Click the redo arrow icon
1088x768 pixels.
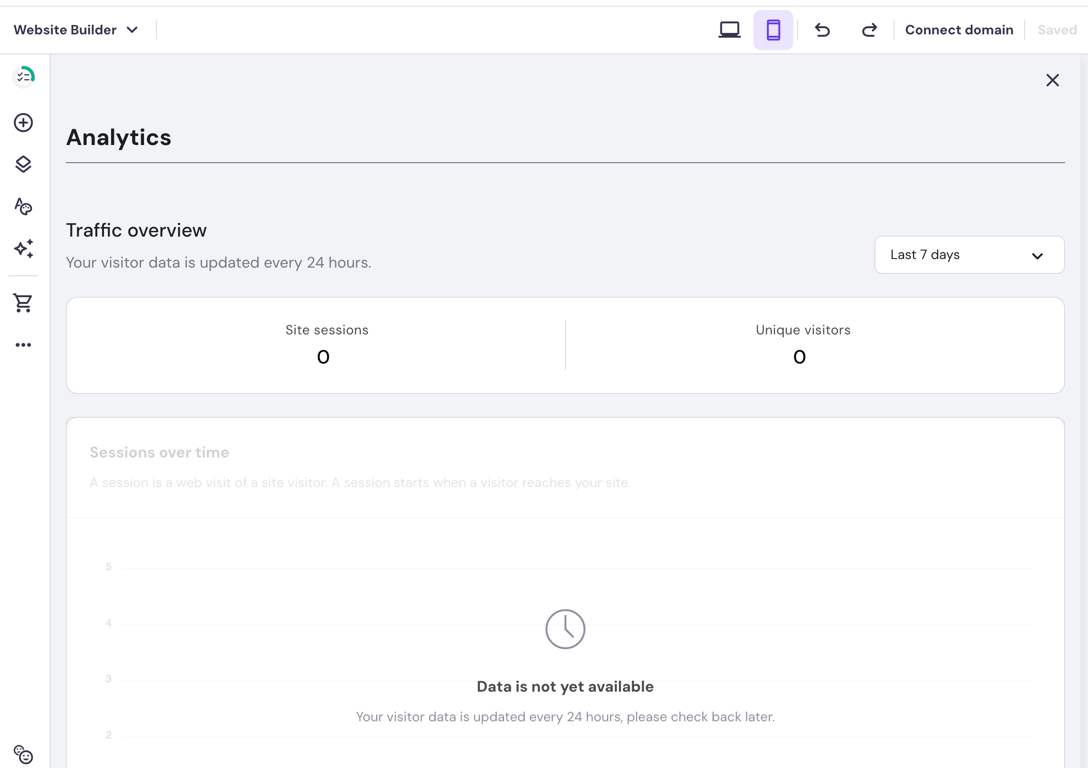tap(869, 30)
